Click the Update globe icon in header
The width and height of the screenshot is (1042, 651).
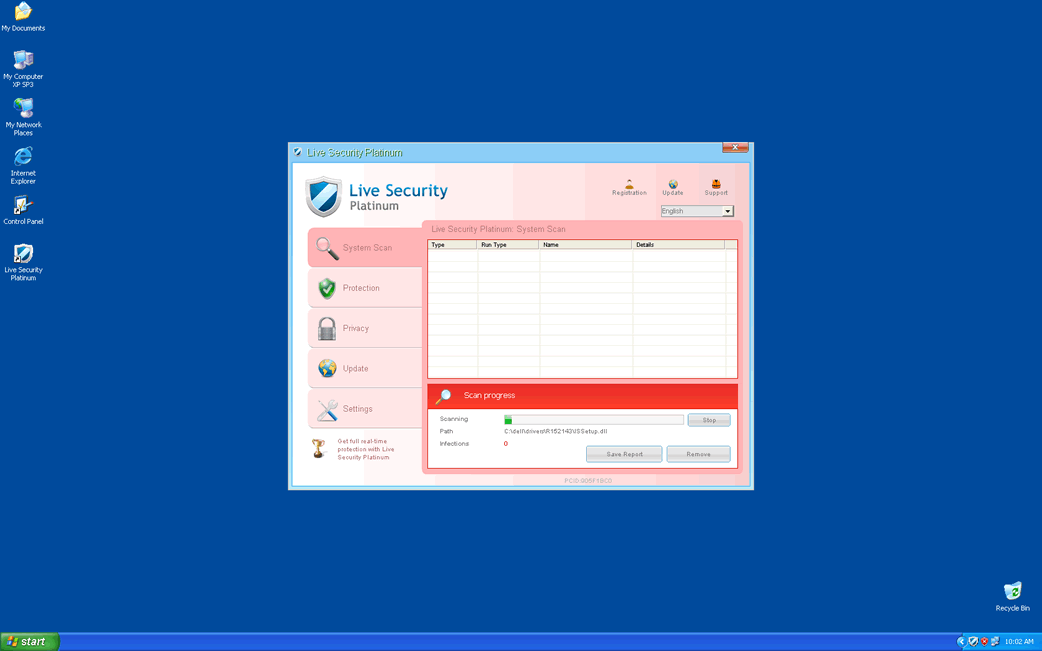tap(673, 186)
